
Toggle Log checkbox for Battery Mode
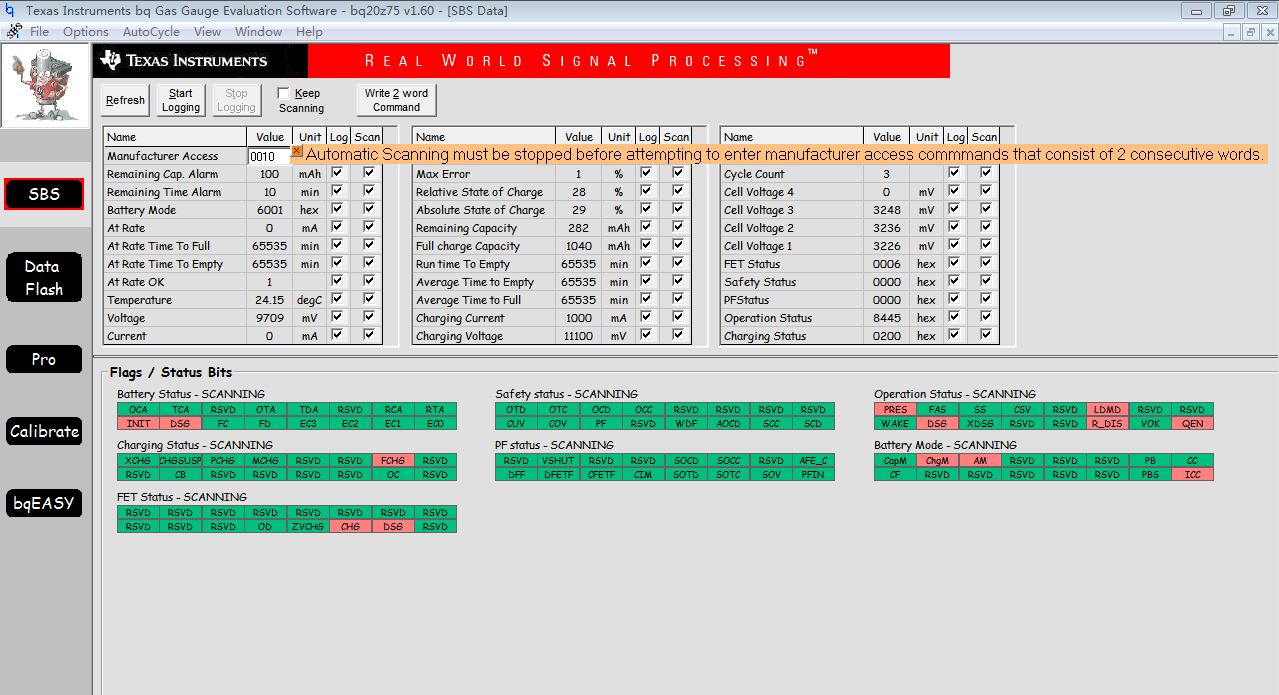338,209
